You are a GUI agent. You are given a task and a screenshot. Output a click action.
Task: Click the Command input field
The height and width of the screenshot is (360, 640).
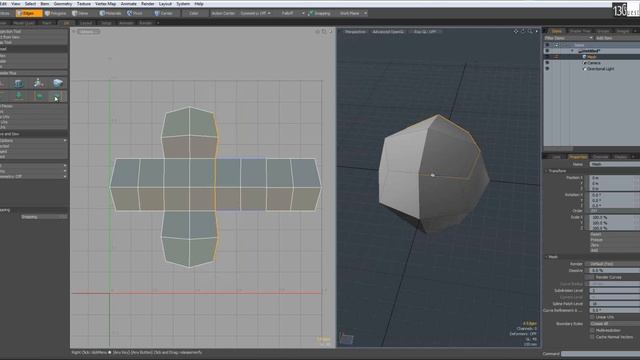pyautogui.click(x=600, y=354)
